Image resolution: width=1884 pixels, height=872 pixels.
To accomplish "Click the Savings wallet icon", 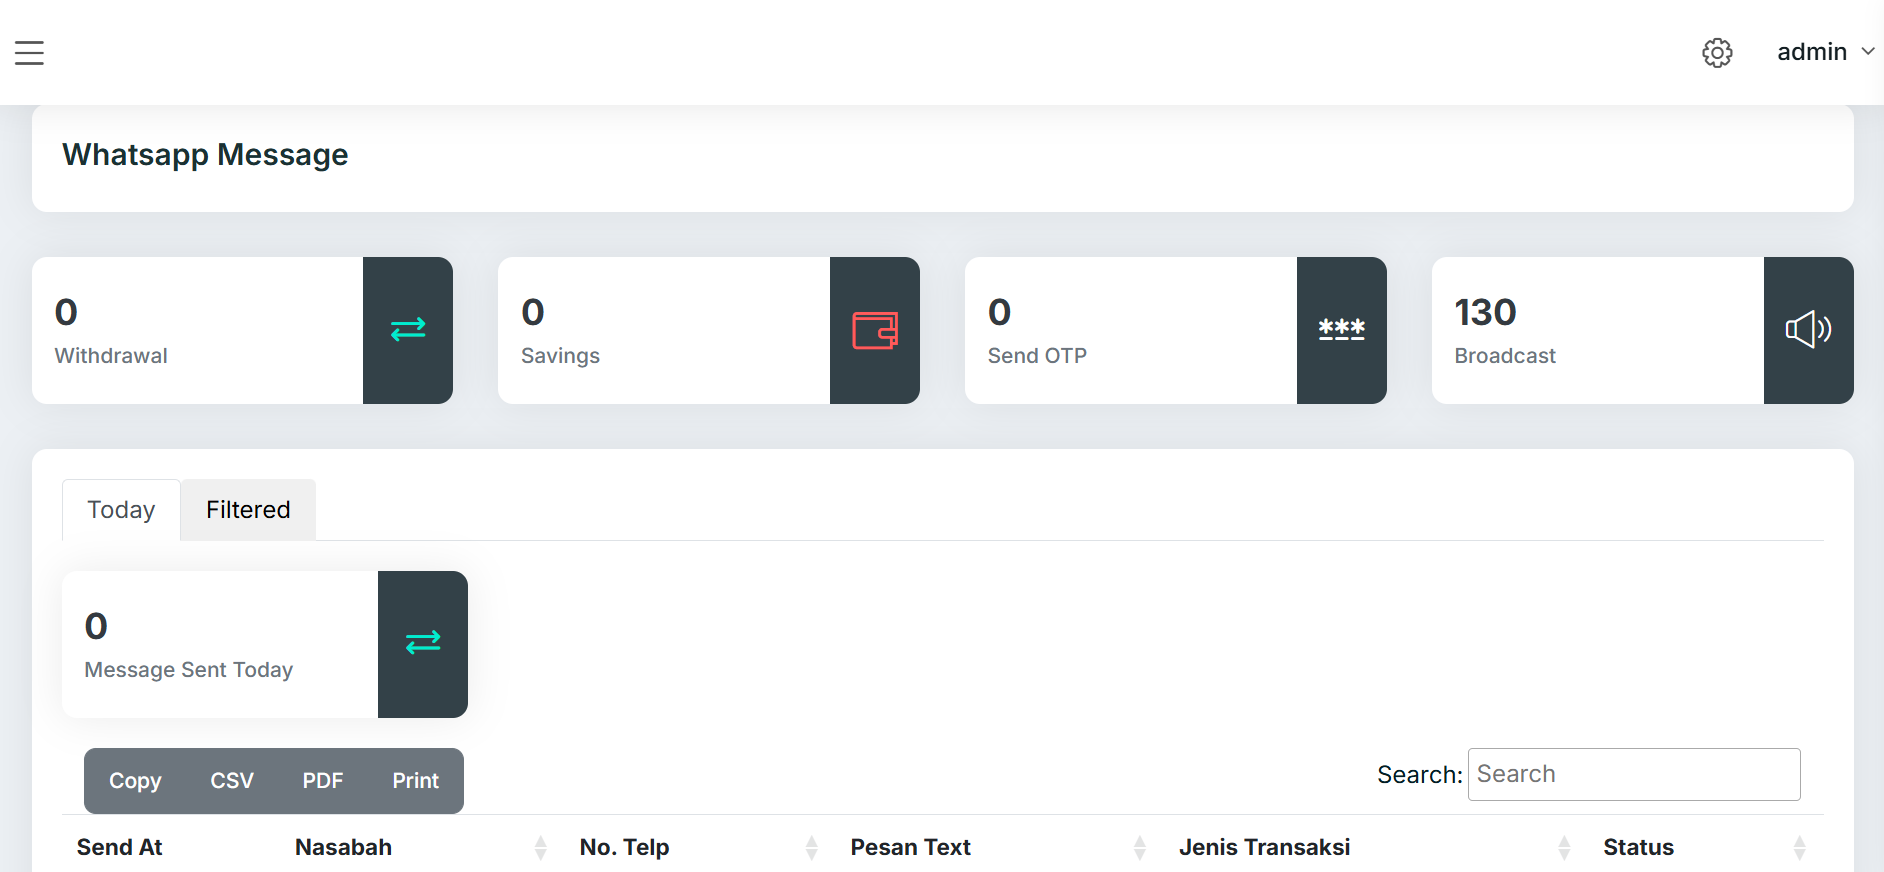I will (x=875, y=330).
